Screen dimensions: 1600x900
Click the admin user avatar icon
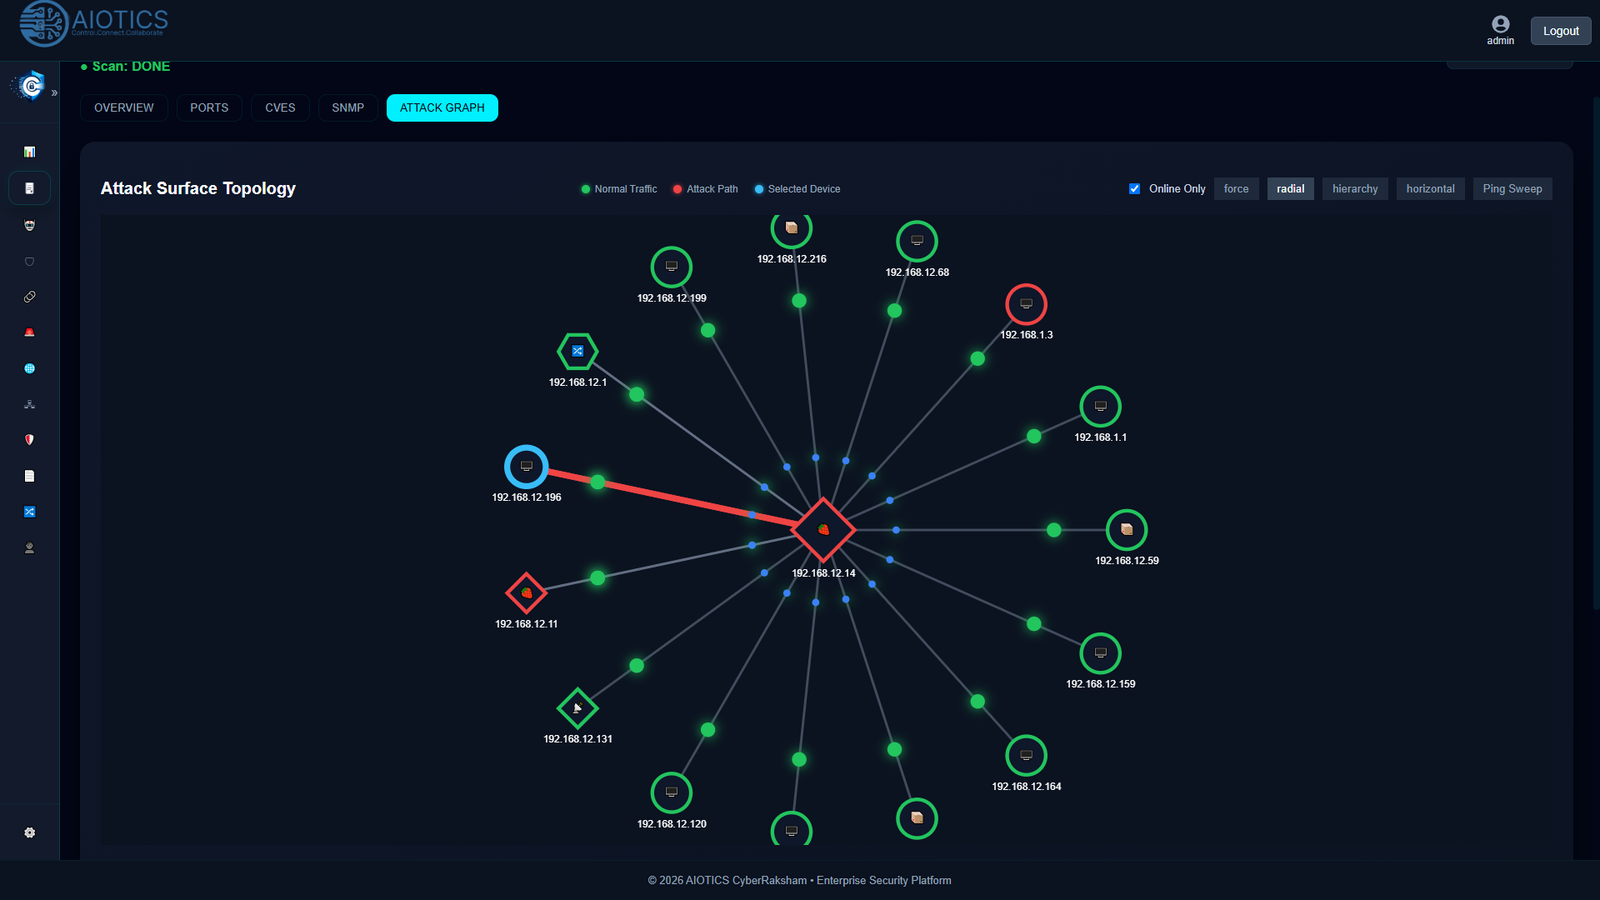(x=1500, y=24)
